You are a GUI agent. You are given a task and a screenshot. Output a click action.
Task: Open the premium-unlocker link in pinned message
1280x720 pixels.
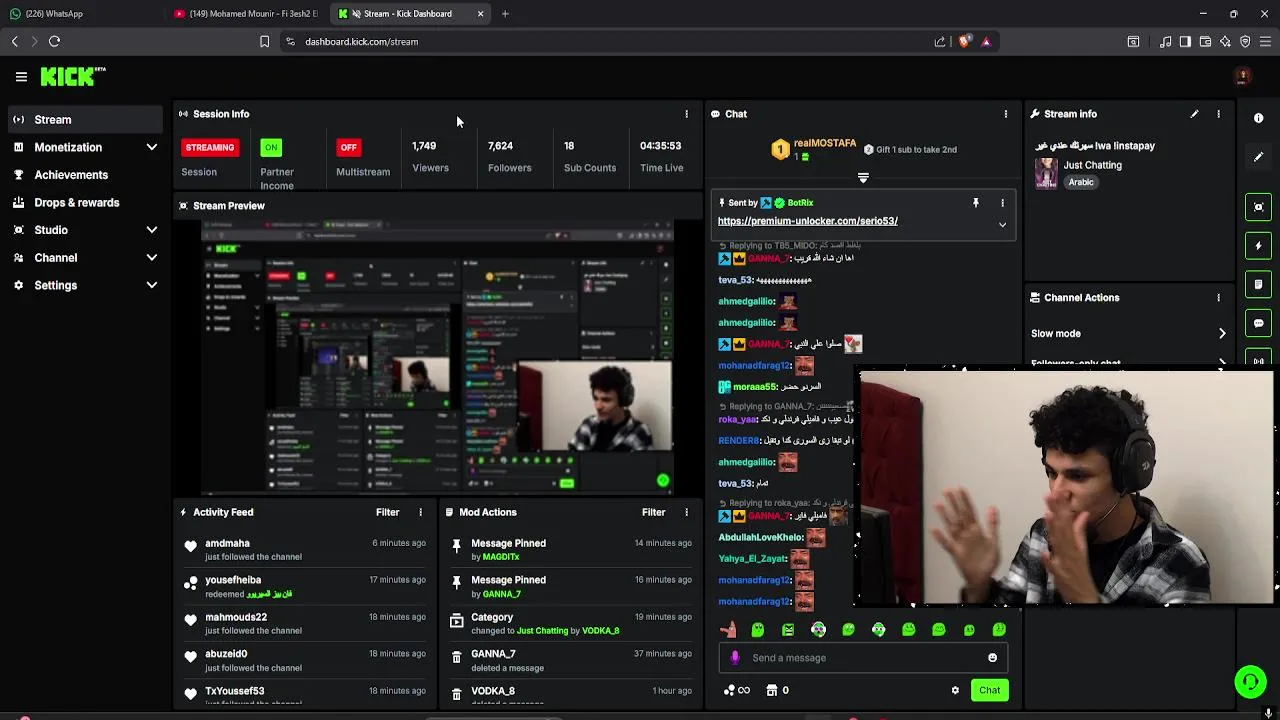coord(807,221)
